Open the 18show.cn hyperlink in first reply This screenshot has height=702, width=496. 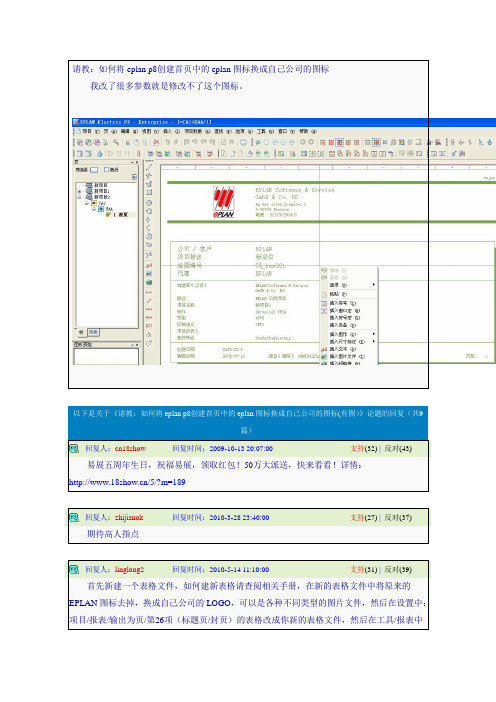click(x=127, y=482)
